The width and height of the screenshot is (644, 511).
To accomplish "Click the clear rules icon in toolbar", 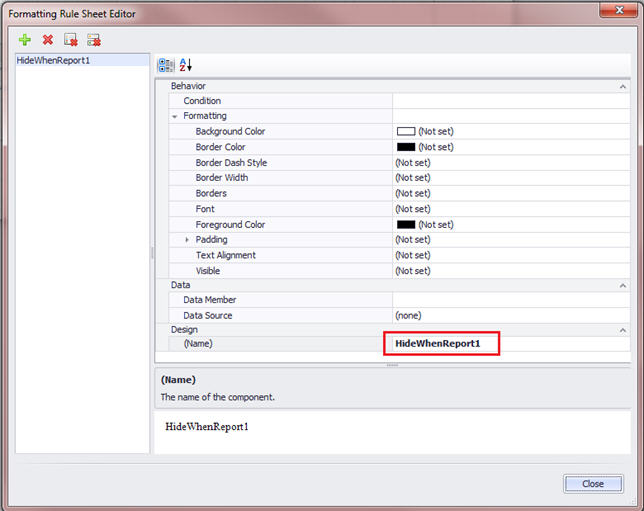I will click(x=70, y=39).
